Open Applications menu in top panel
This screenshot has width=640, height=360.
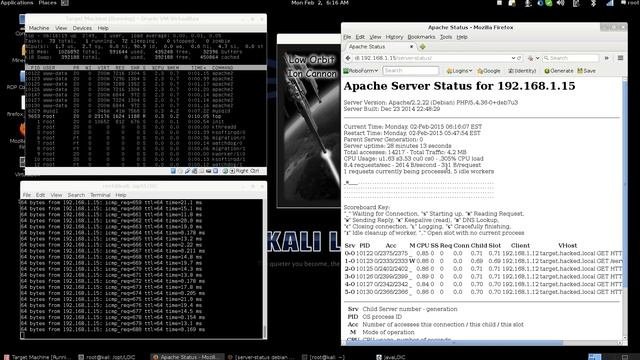coord(17,3)
